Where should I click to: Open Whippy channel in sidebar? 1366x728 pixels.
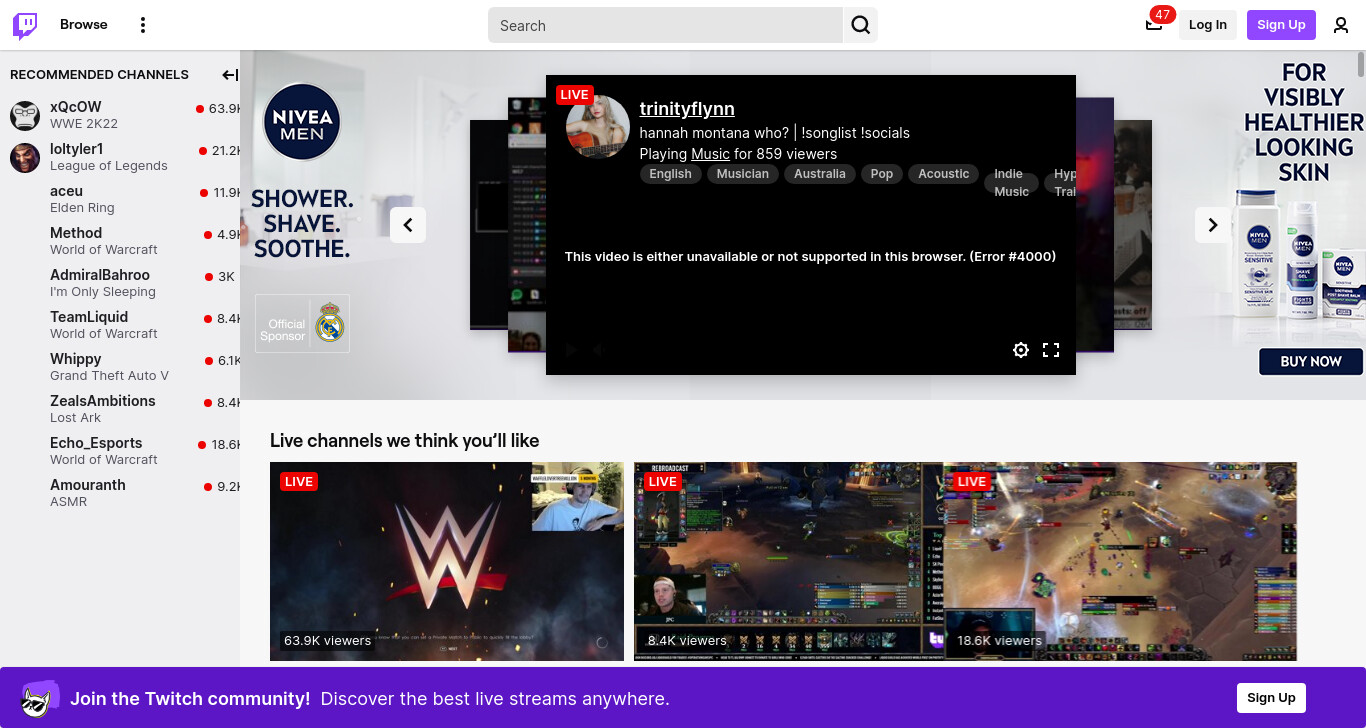point(120,367)
